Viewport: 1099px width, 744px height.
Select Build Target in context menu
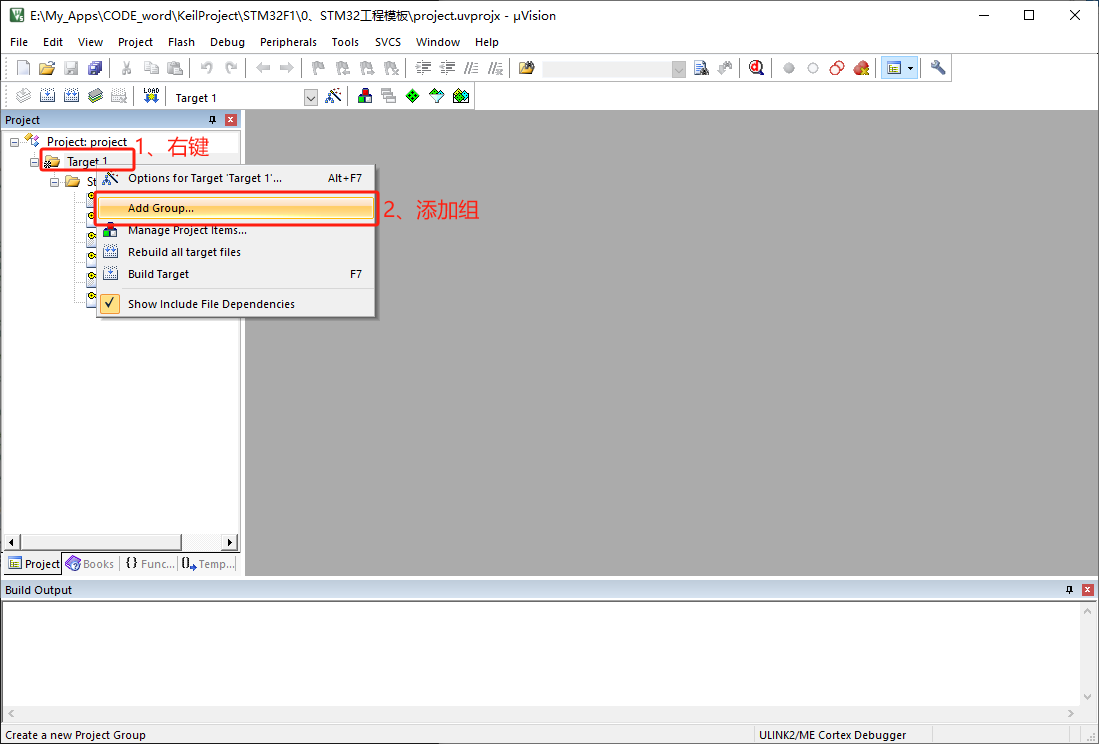(236, 274)
